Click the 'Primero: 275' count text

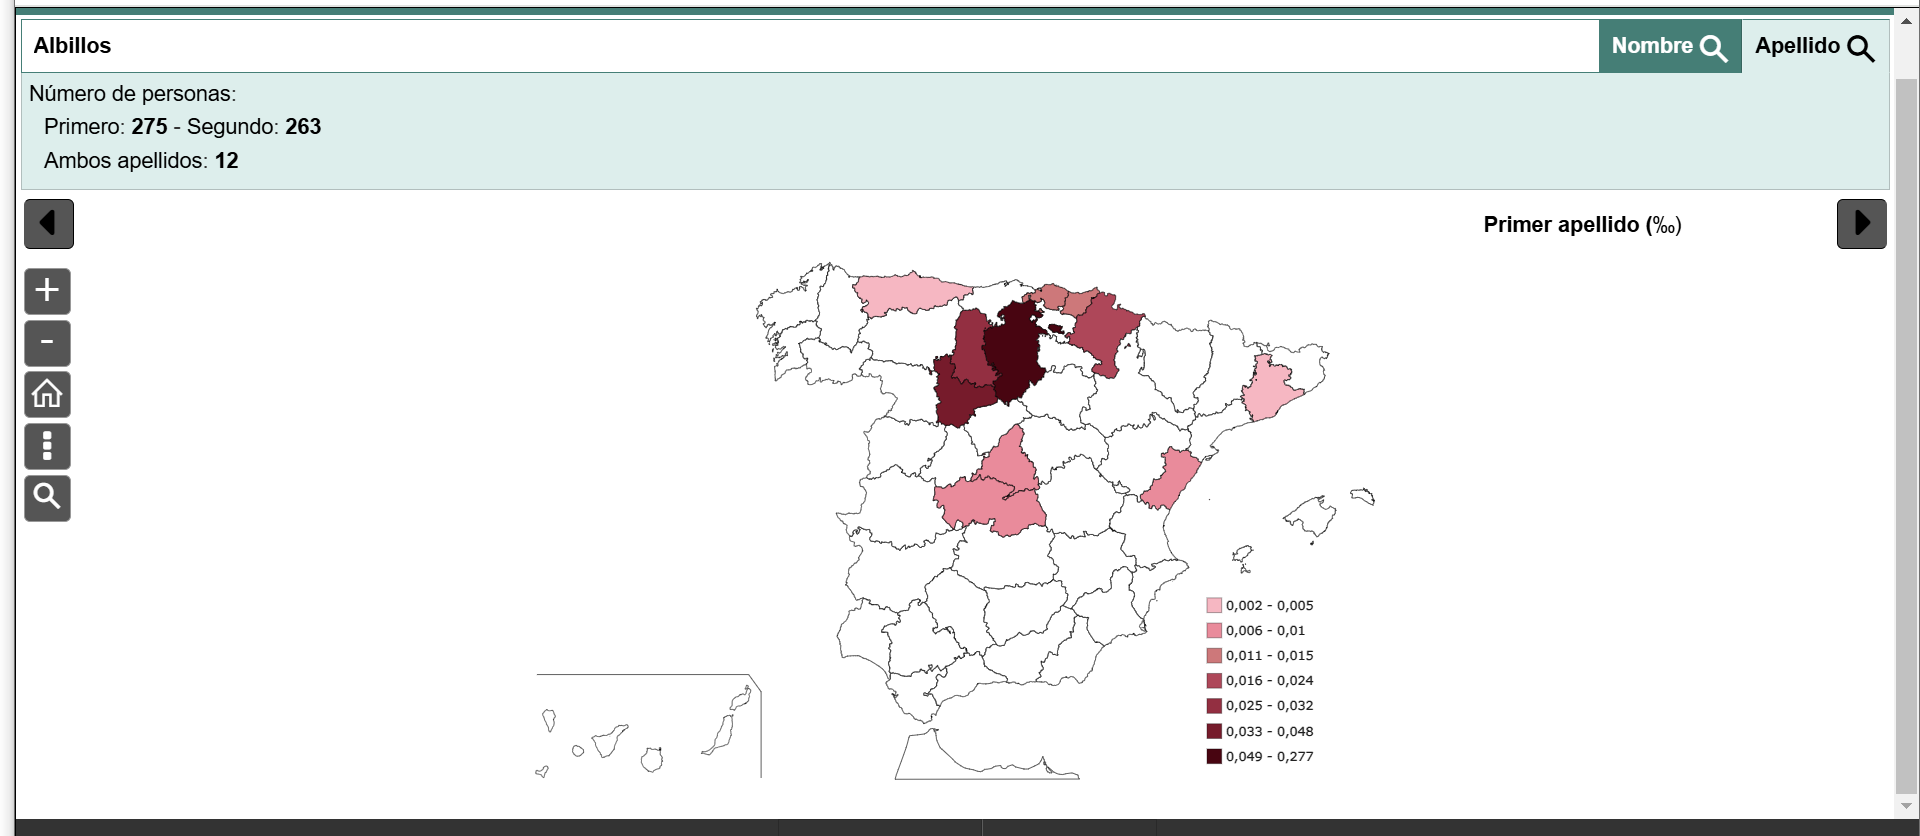click(106, 127)
